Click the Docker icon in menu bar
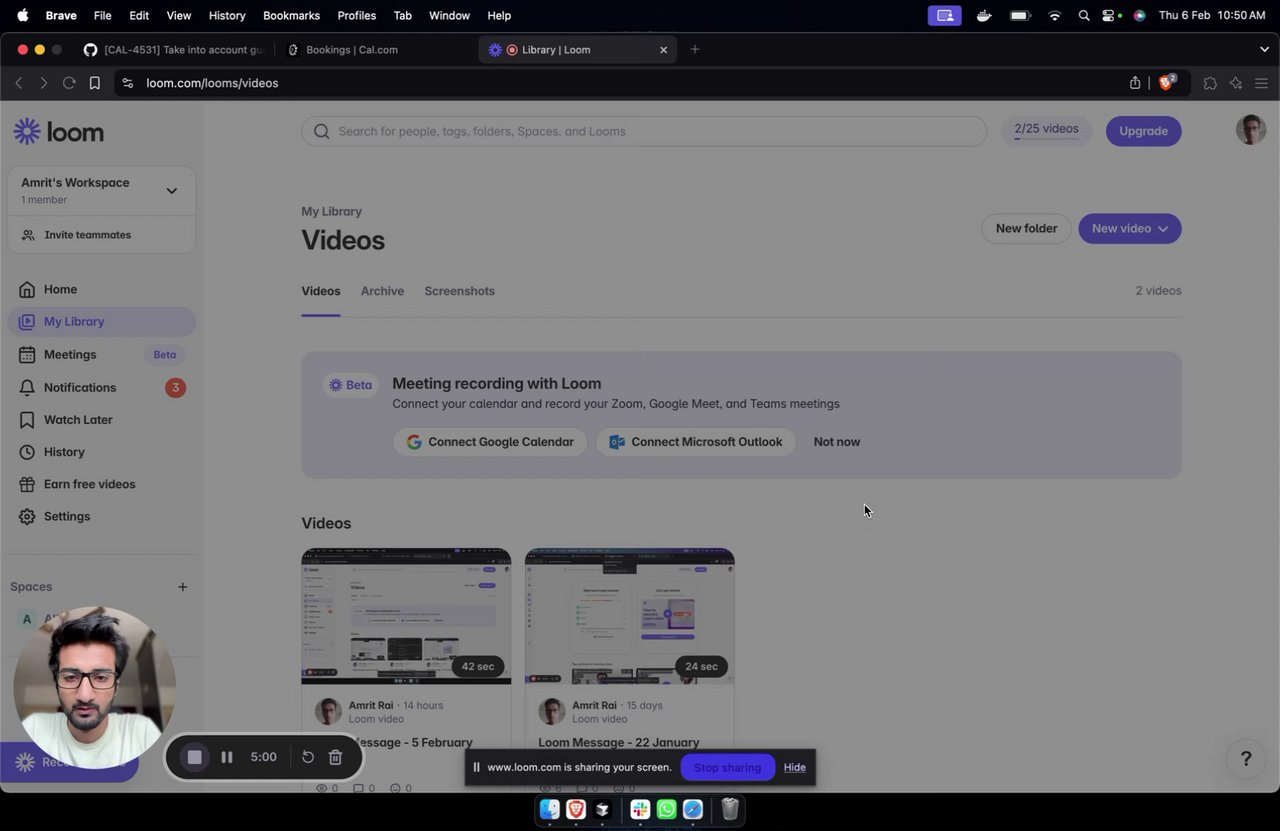Screen dimensions: 1280x831 pyautogui.click(x=984, y=15)
